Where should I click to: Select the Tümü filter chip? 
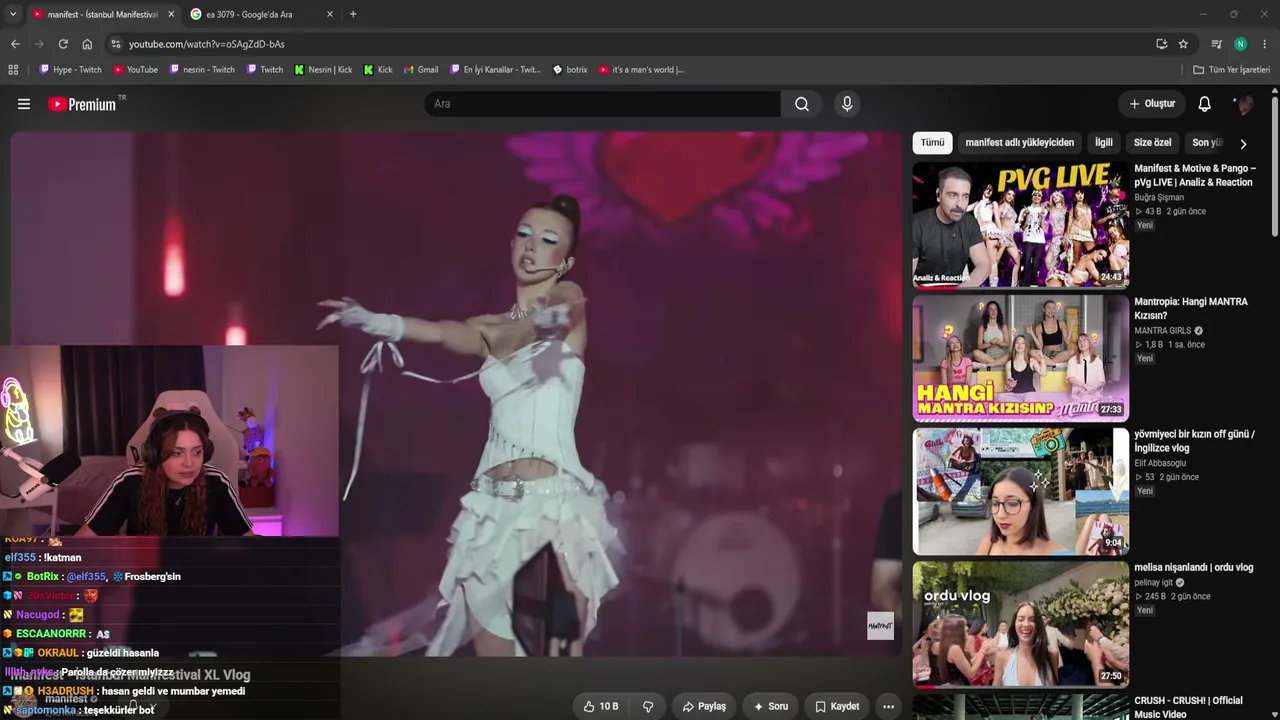coord(932,142)
